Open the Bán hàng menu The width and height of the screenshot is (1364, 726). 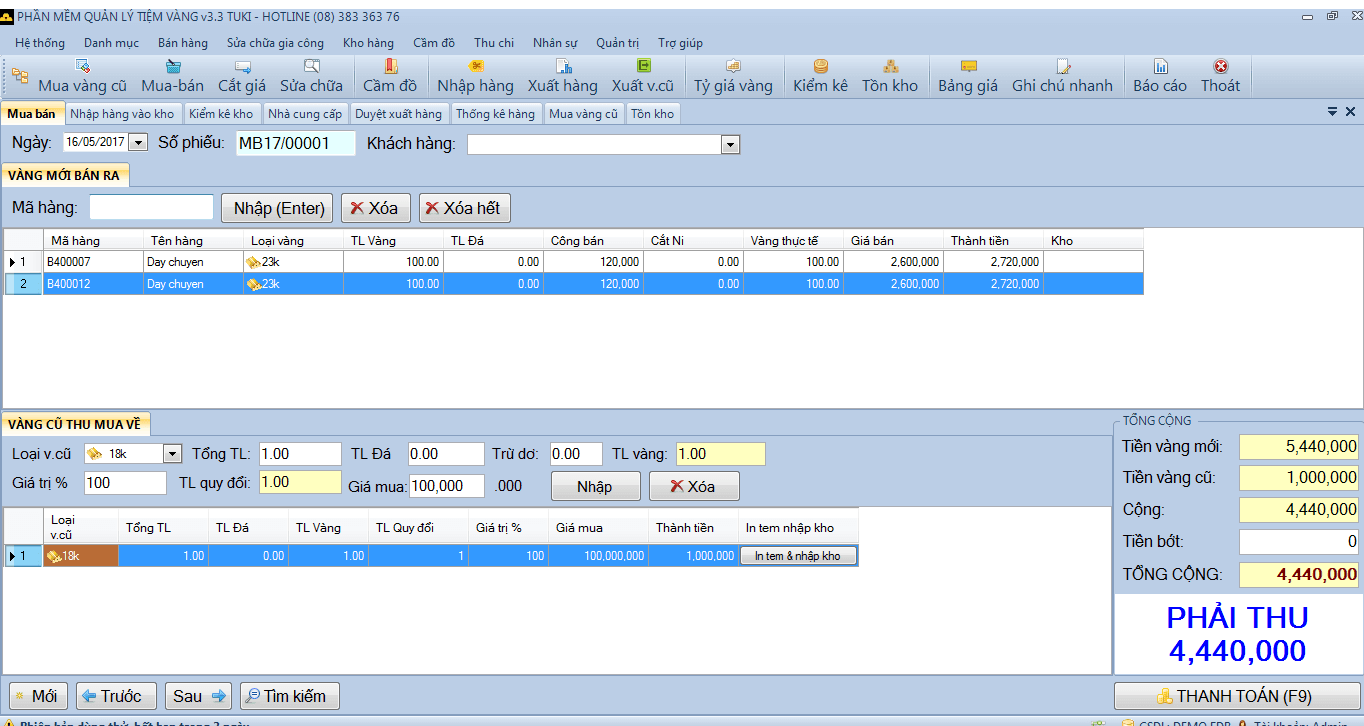click(183, 43)
